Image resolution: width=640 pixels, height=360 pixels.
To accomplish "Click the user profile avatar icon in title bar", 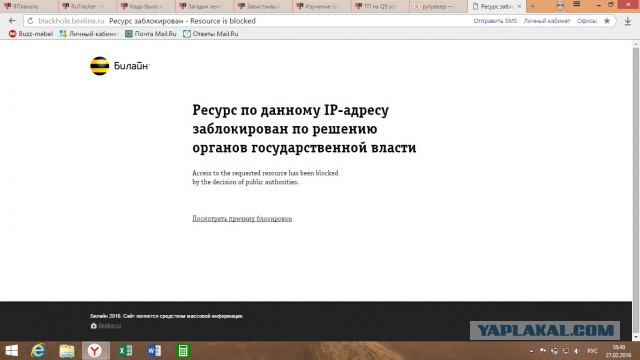I will coord(560,5).
